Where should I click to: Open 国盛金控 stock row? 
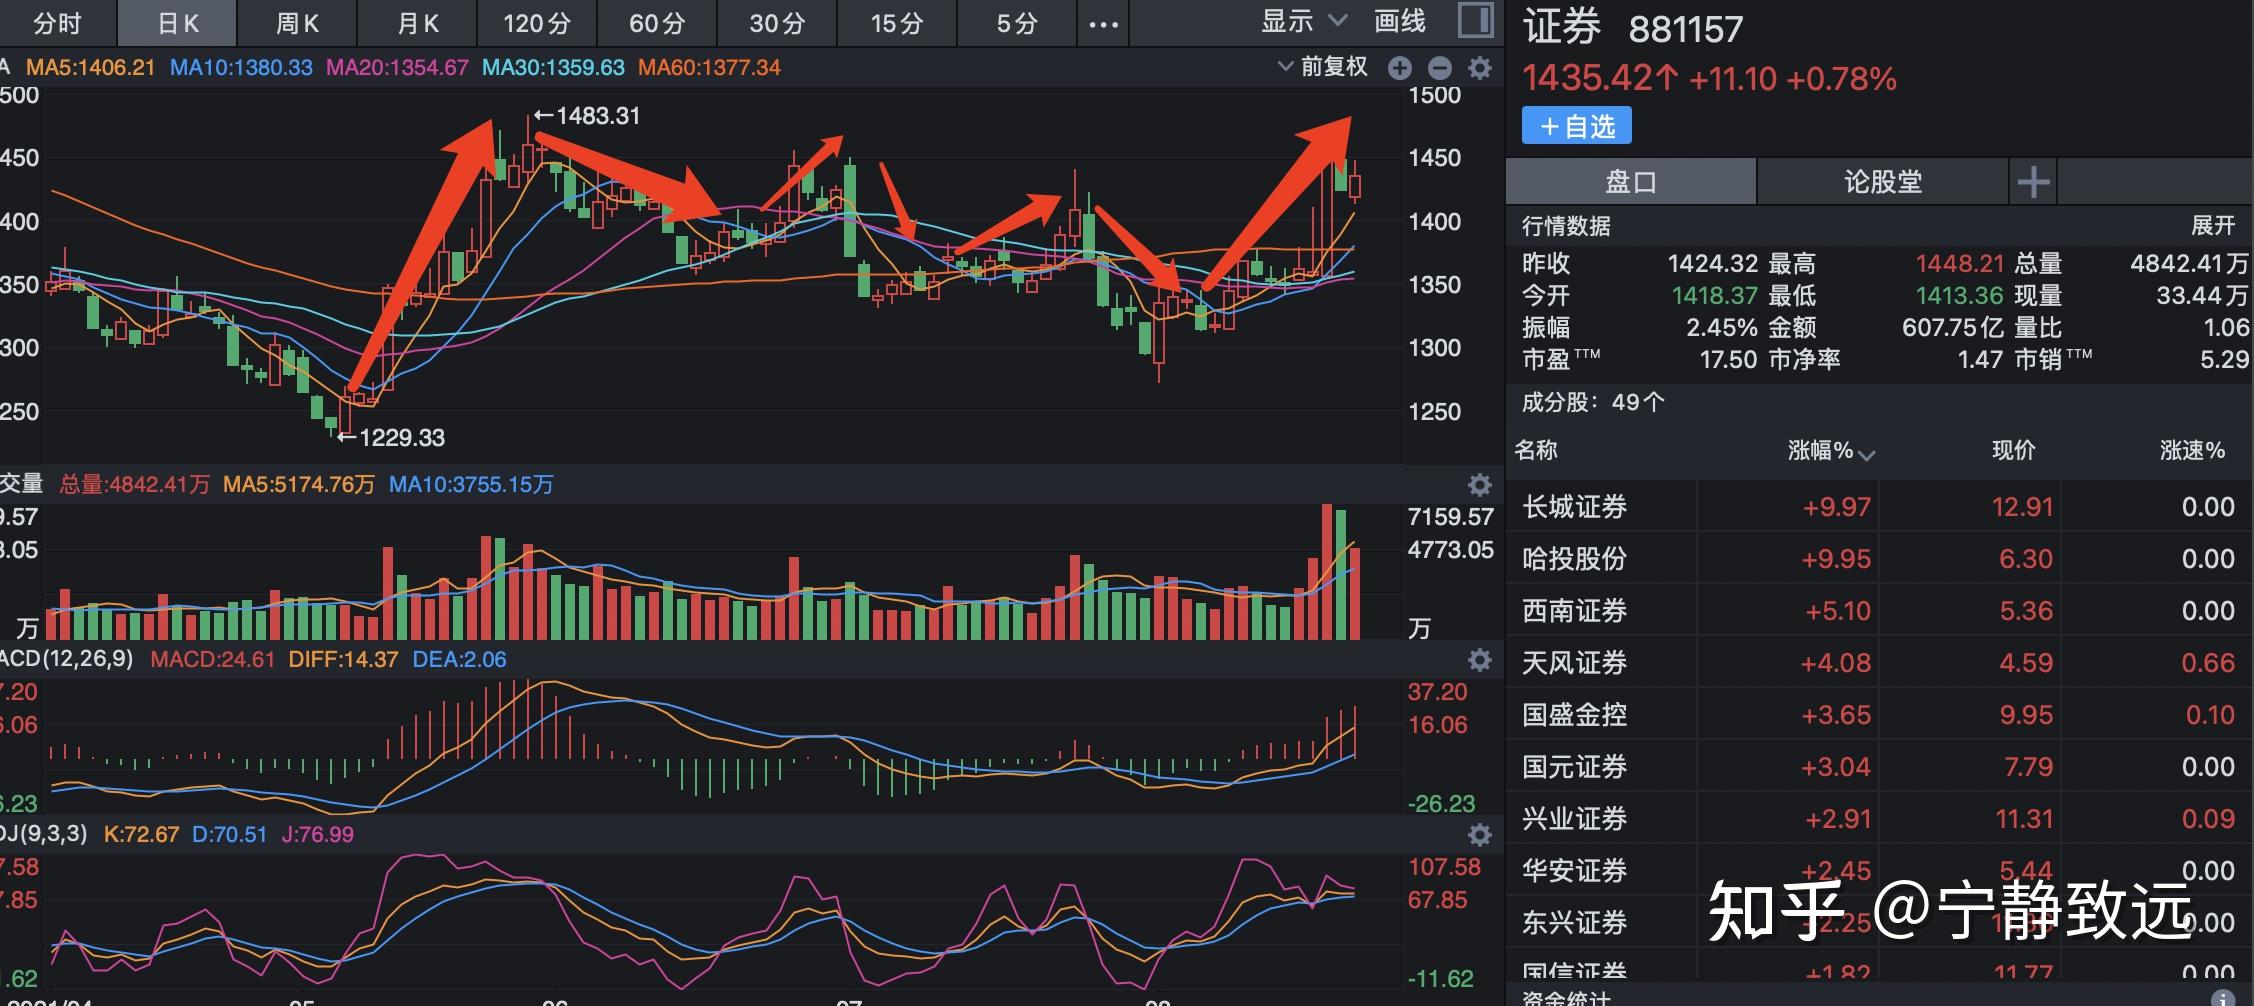pyautogui.click(x=1879, y=715)
